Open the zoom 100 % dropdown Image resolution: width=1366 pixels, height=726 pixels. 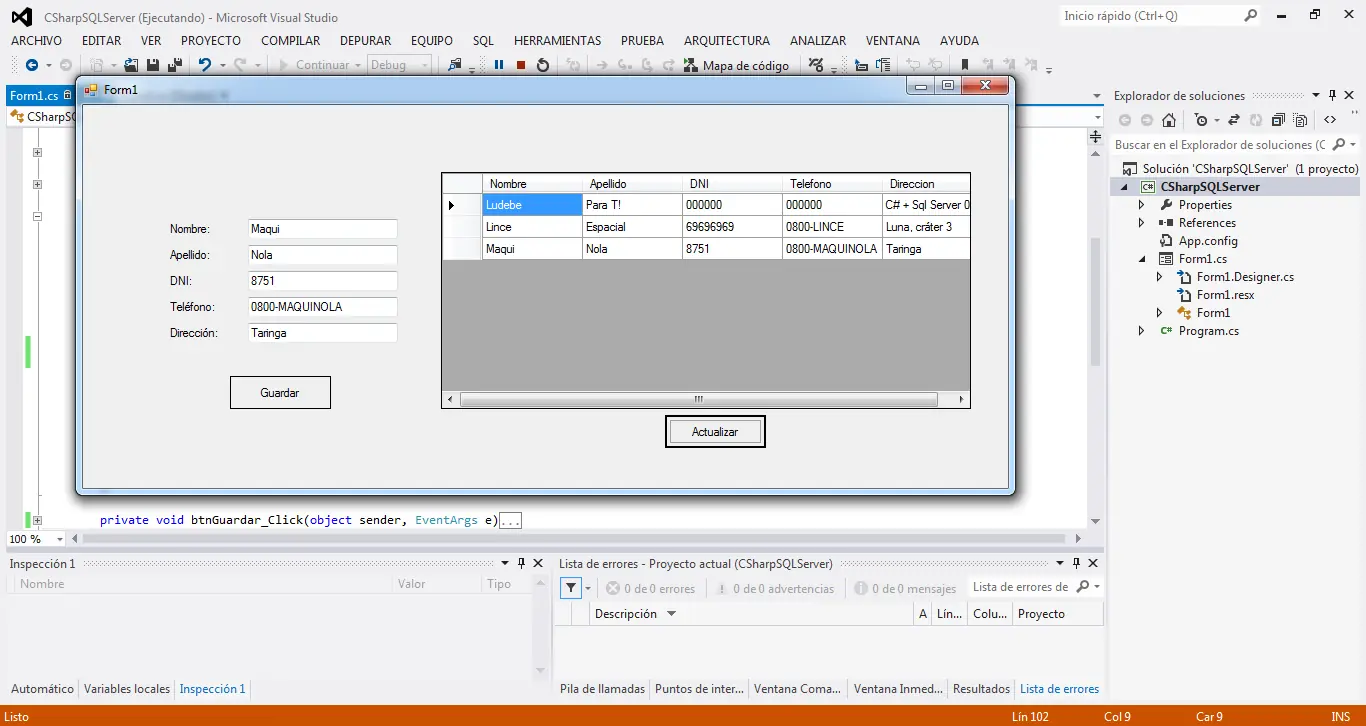(x=60, y=539)
